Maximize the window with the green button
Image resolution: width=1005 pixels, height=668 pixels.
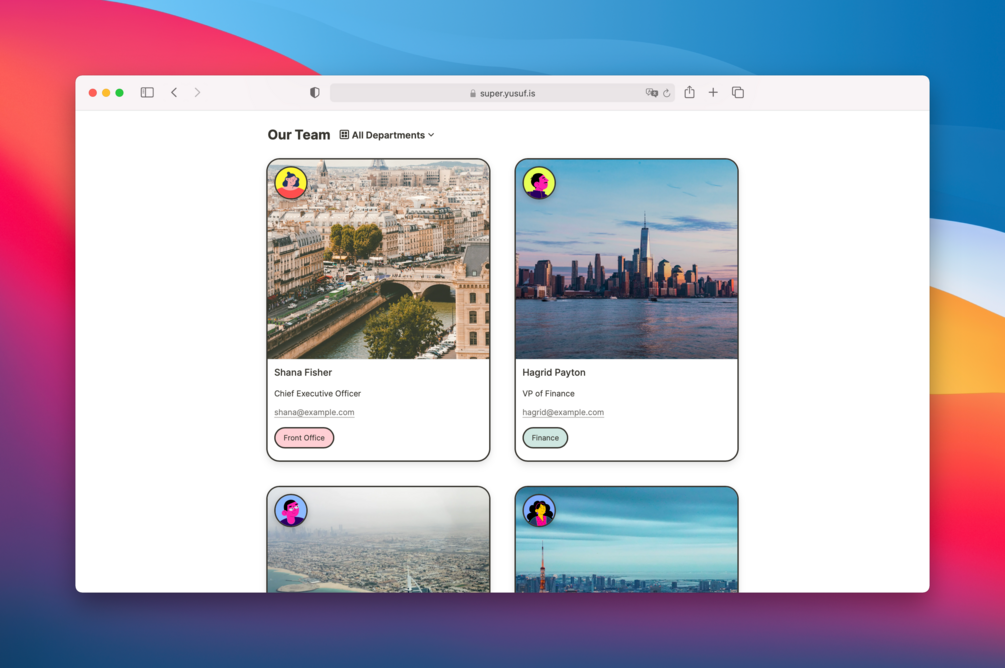pyautogui.click(x=119, y=93)
